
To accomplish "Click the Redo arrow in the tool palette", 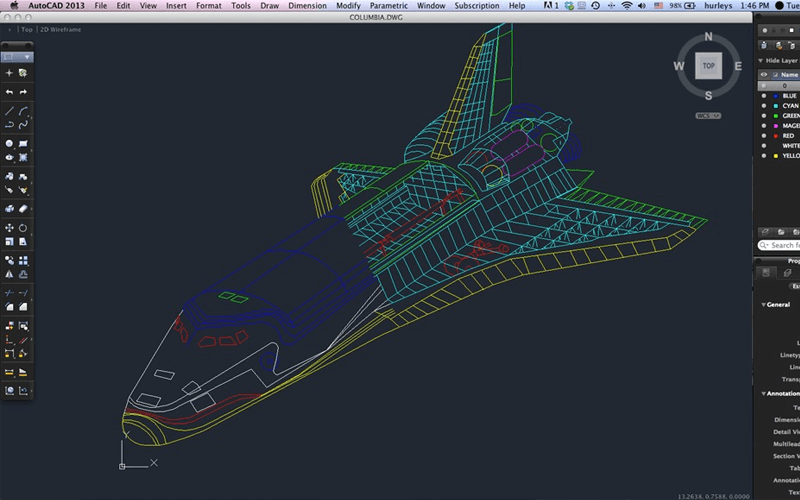I will click(x=23, y=92).
